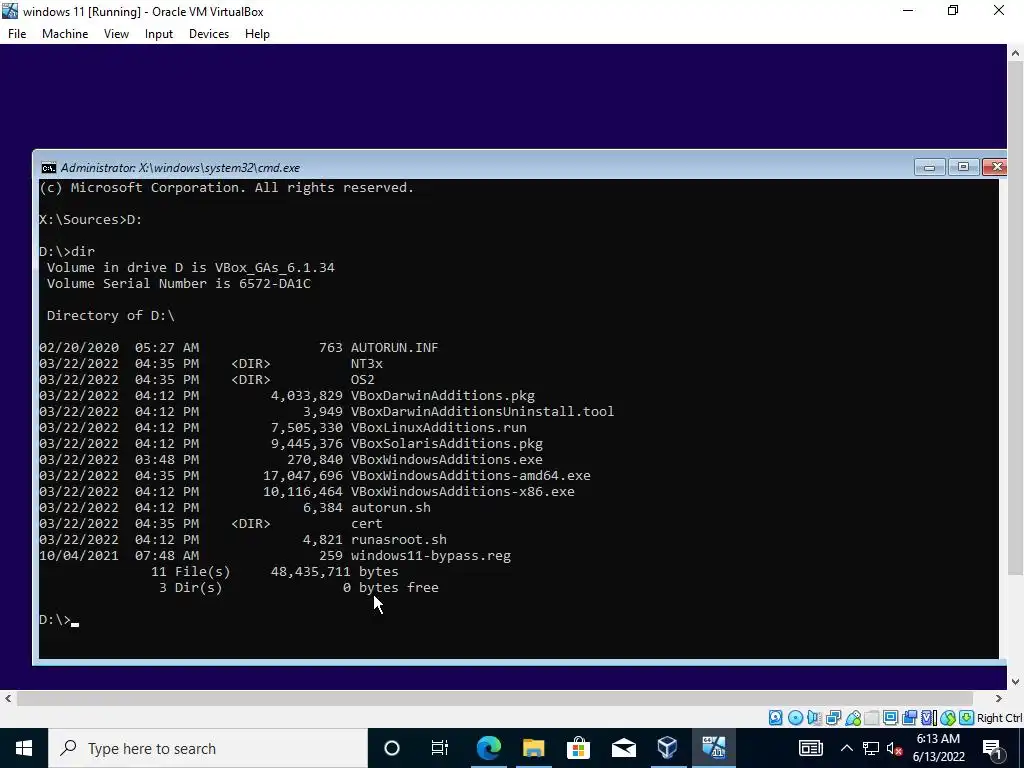Open the Machine menu
1024x768 pixels.
coord(65,34)
